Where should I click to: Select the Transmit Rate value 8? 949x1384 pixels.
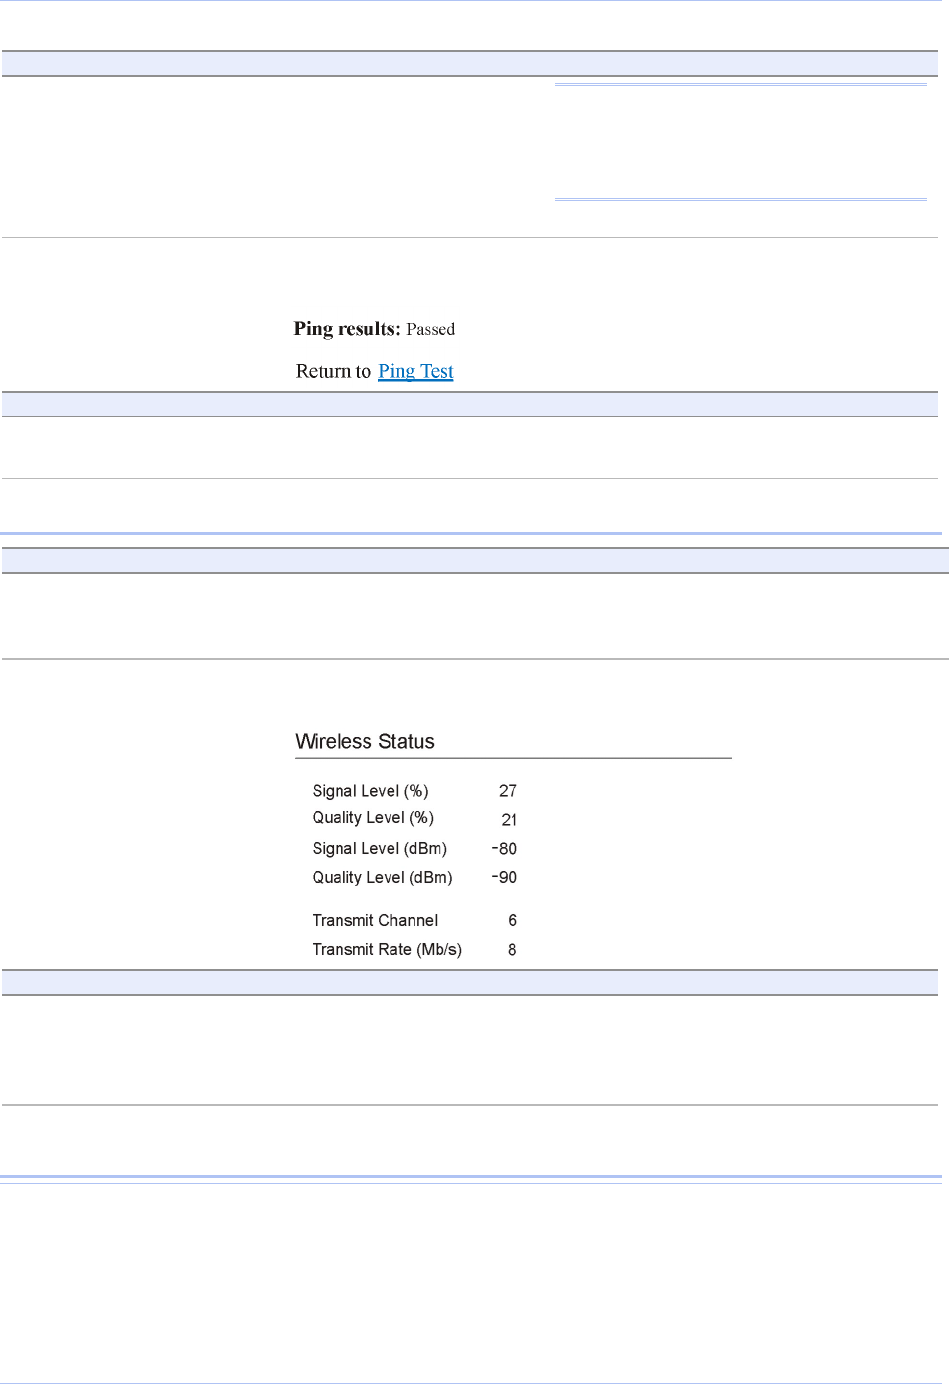click(x=512, y=950)
